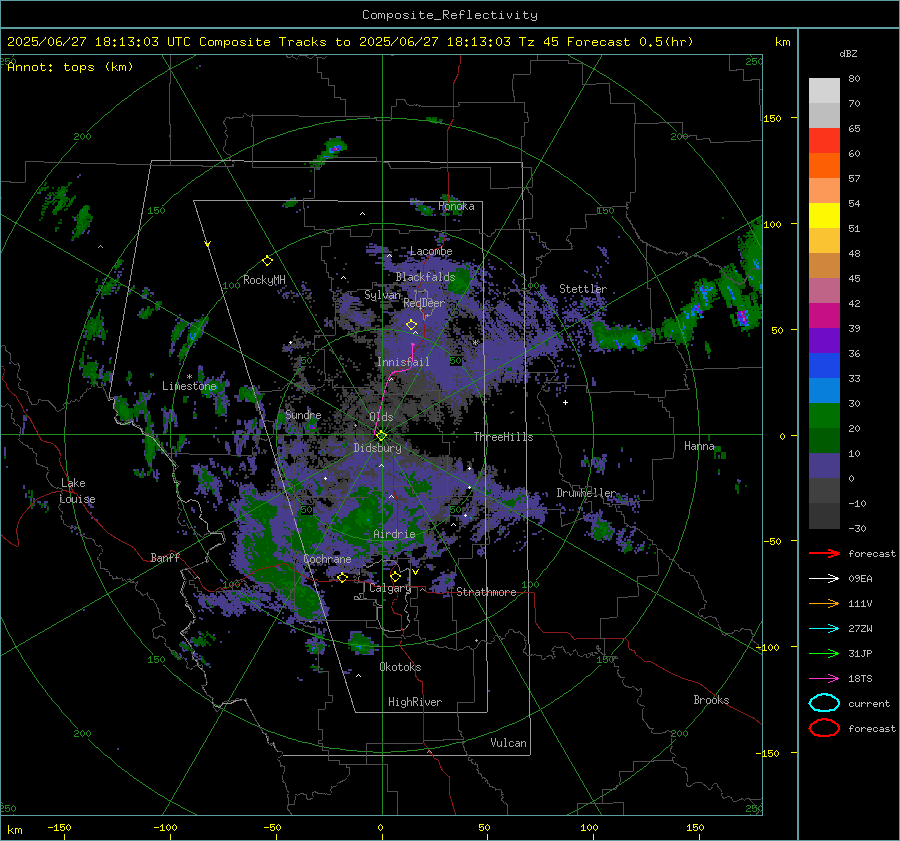The image size is (900, 841).
Task: Click the Drumheller city label
Action: 586,493
